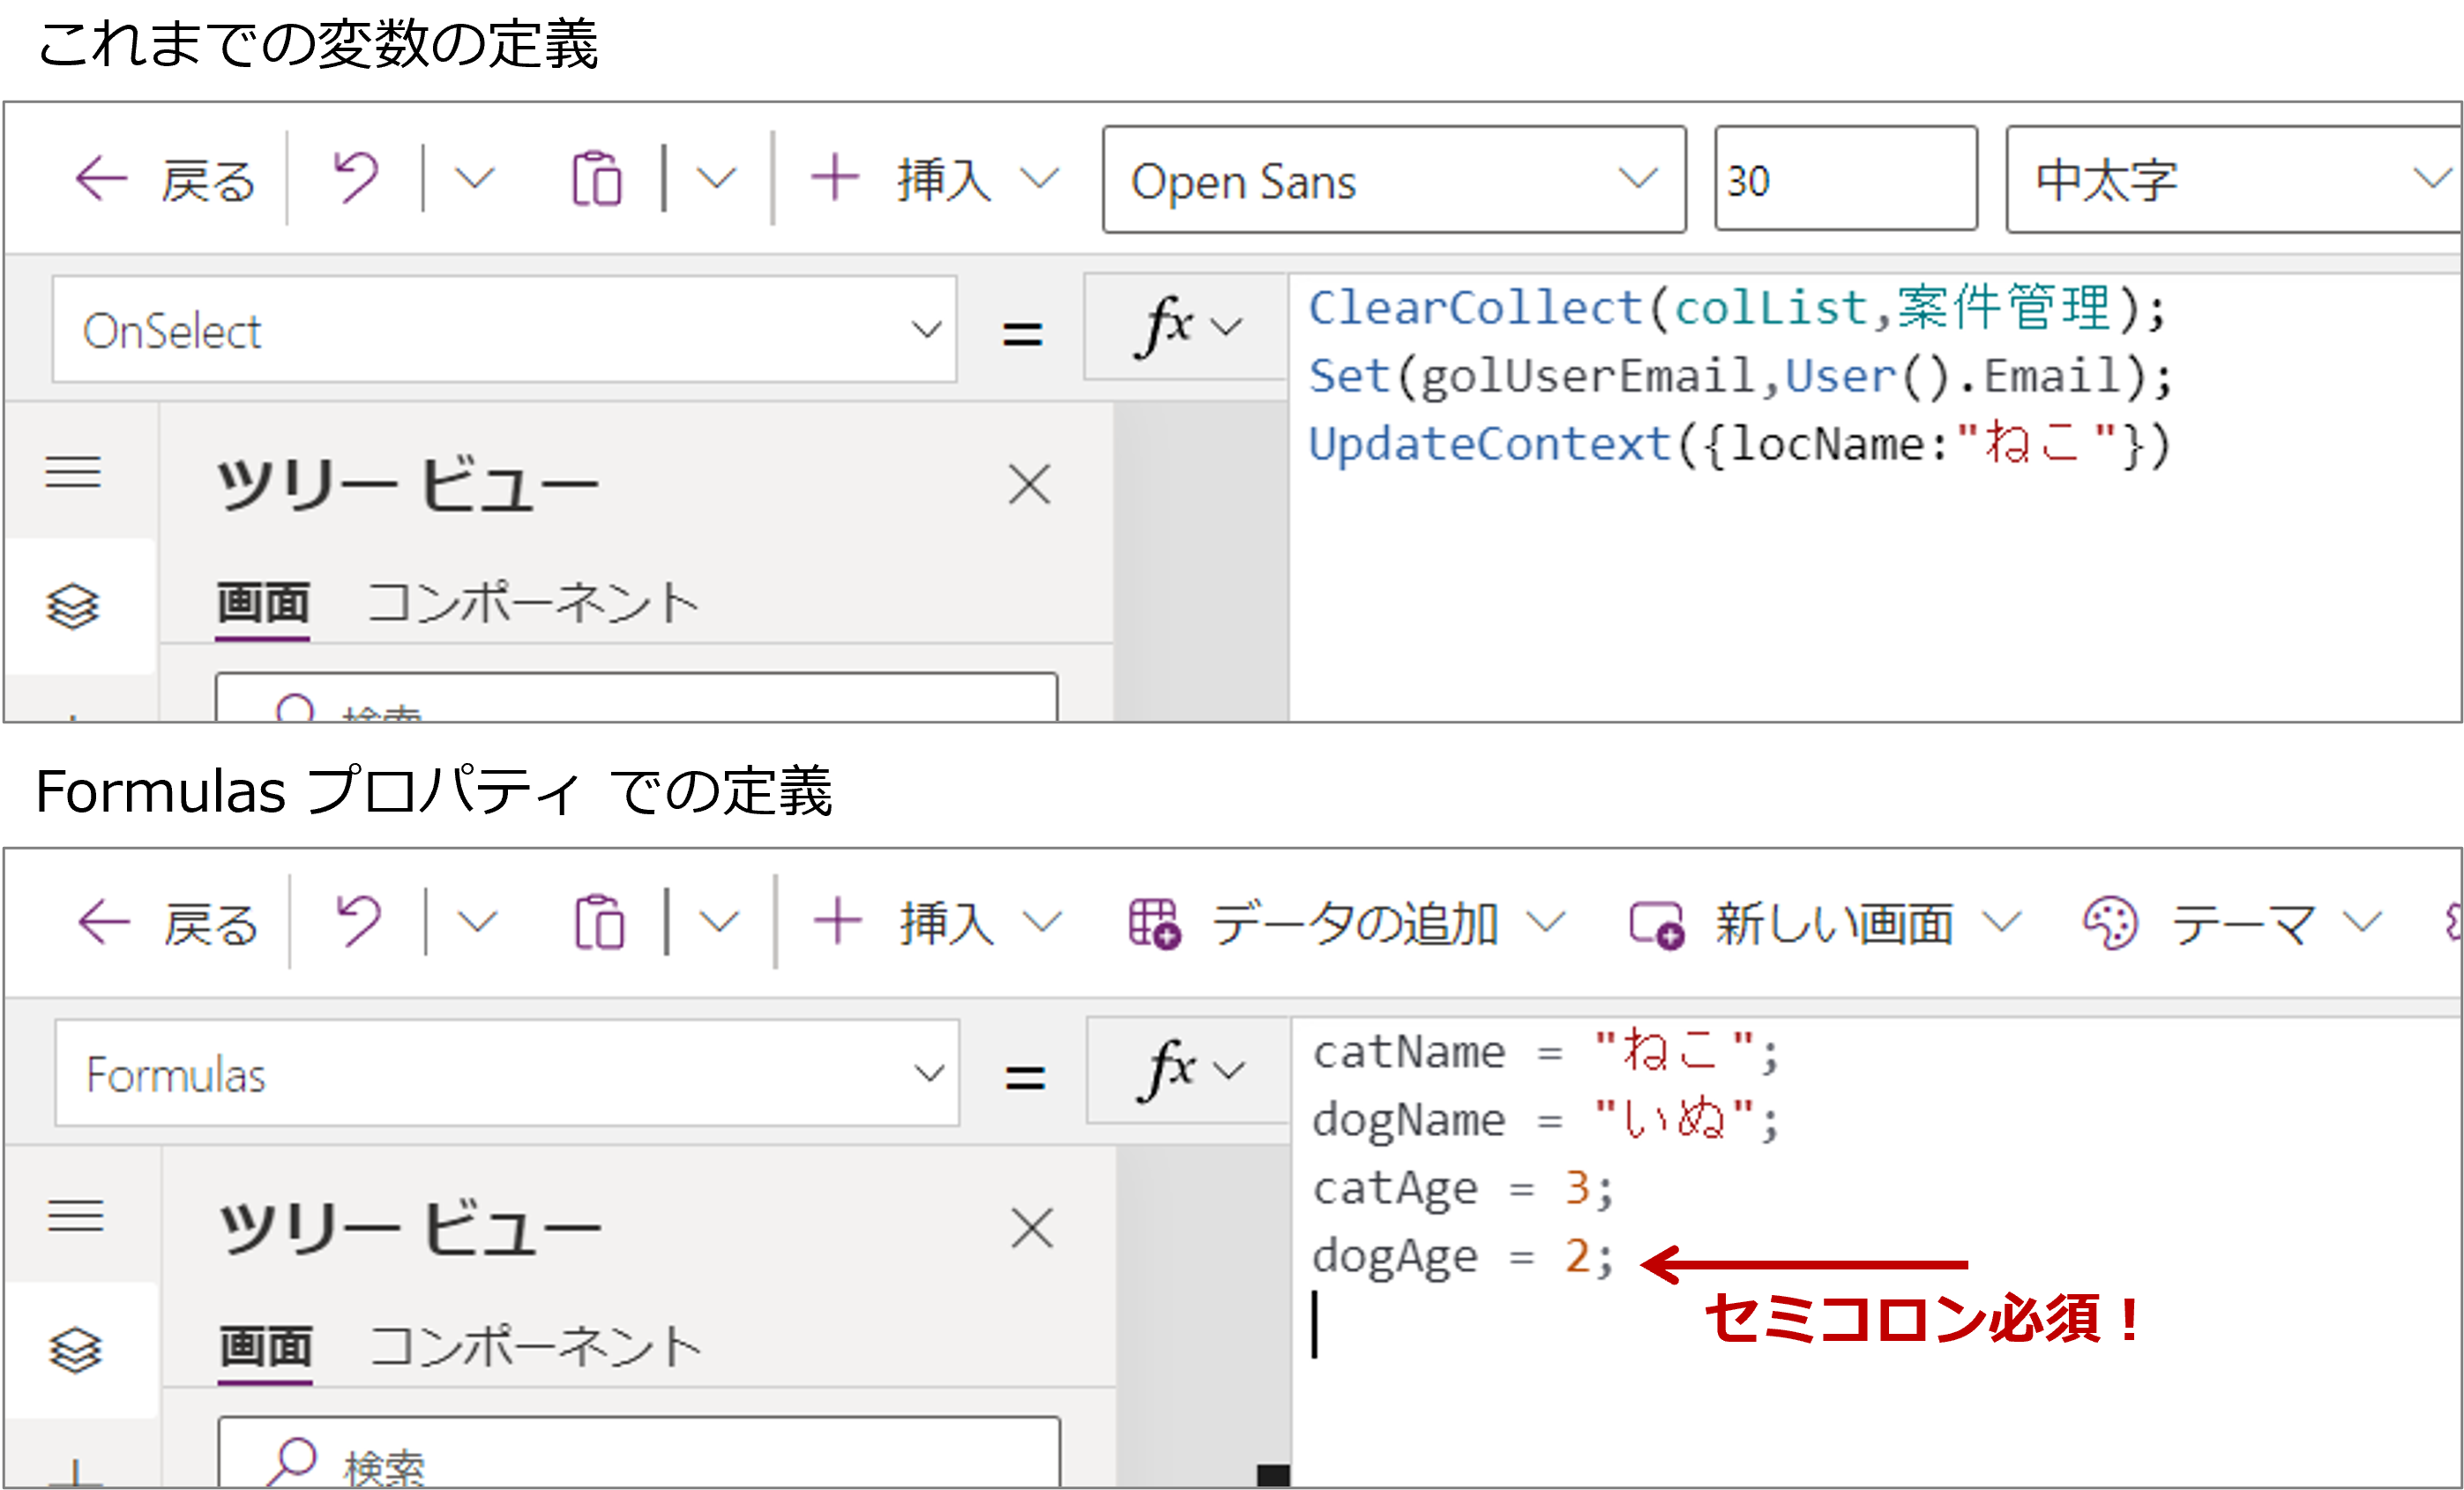Click the dogAge = 2 formula line

coord(1463,1256)
